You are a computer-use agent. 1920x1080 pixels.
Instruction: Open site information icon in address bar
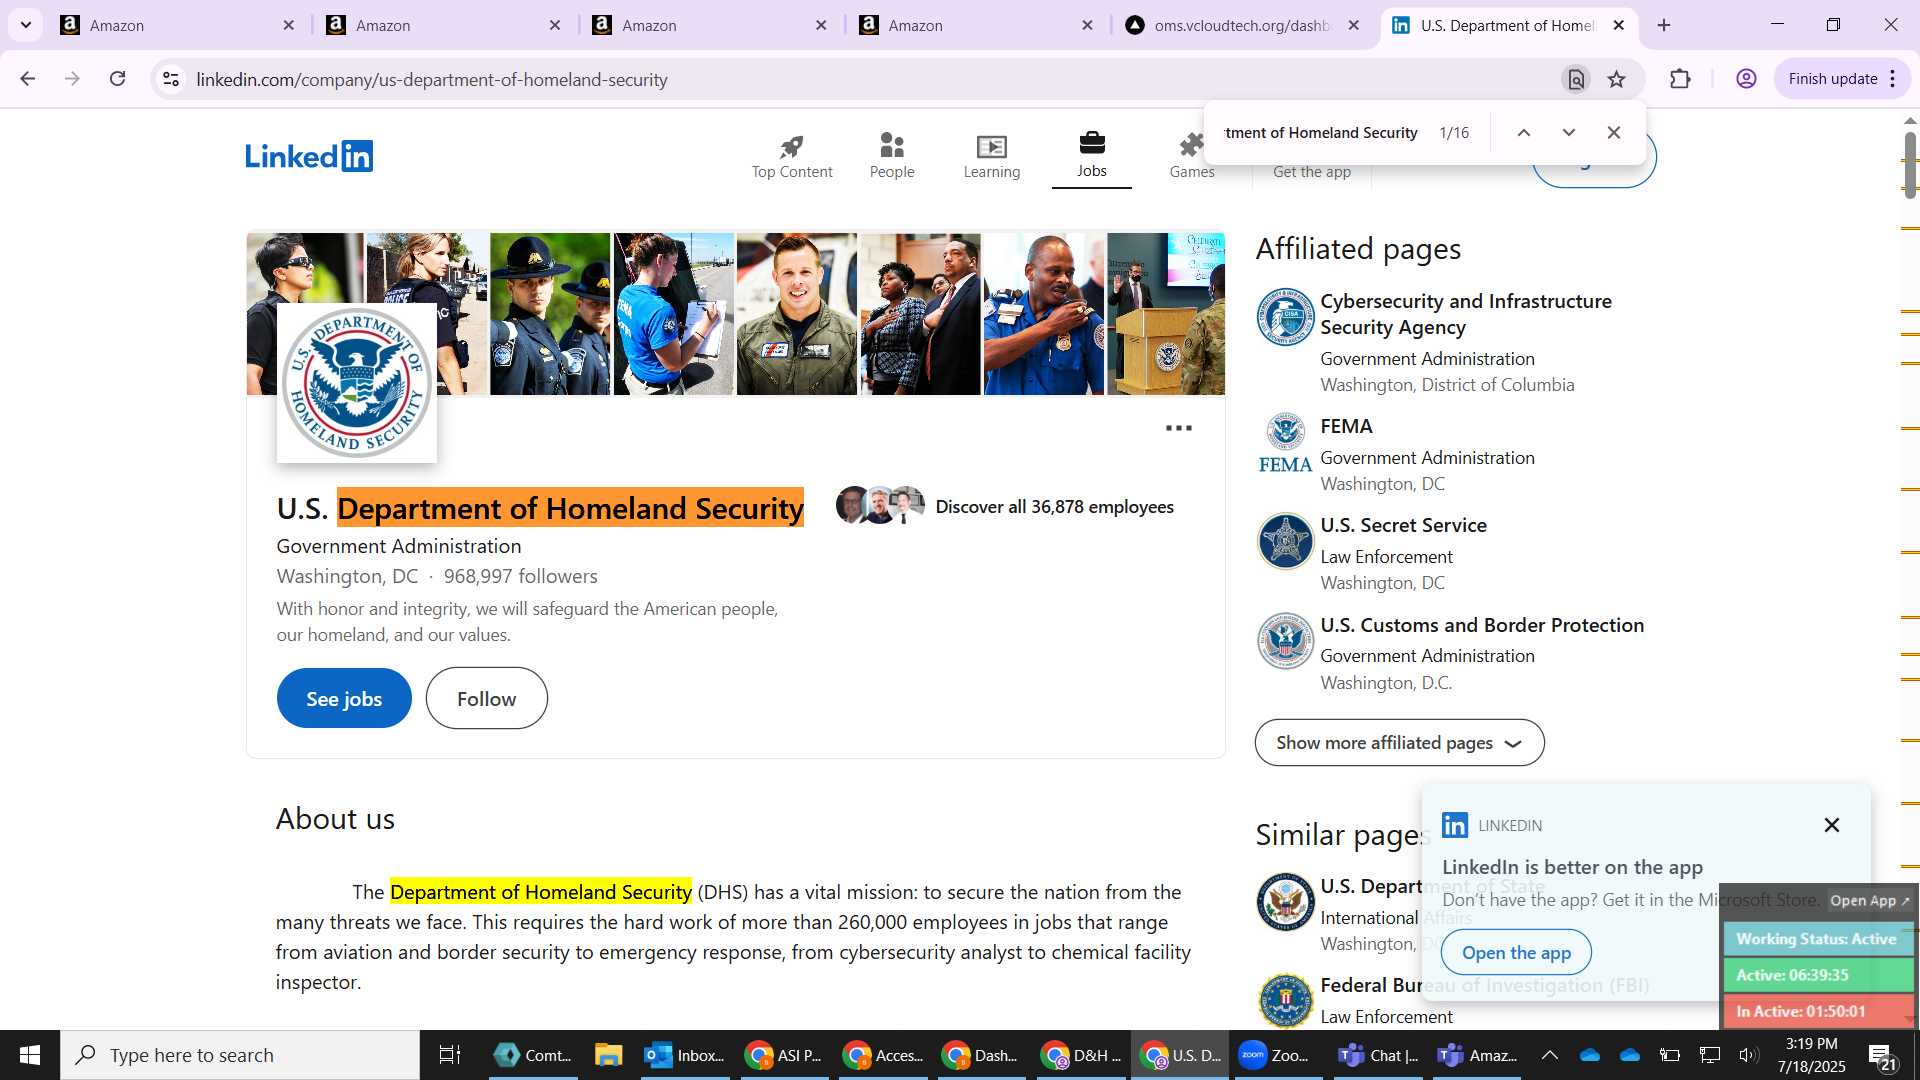coord(171,79)
